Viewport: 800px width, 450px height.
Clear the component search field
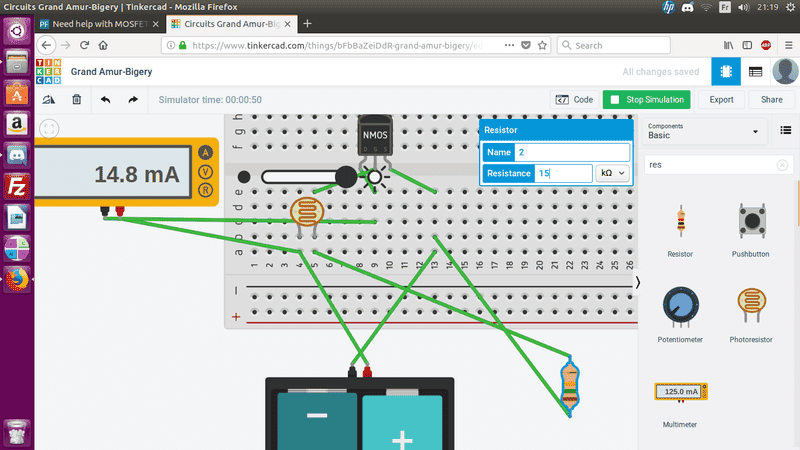(782, 165)
